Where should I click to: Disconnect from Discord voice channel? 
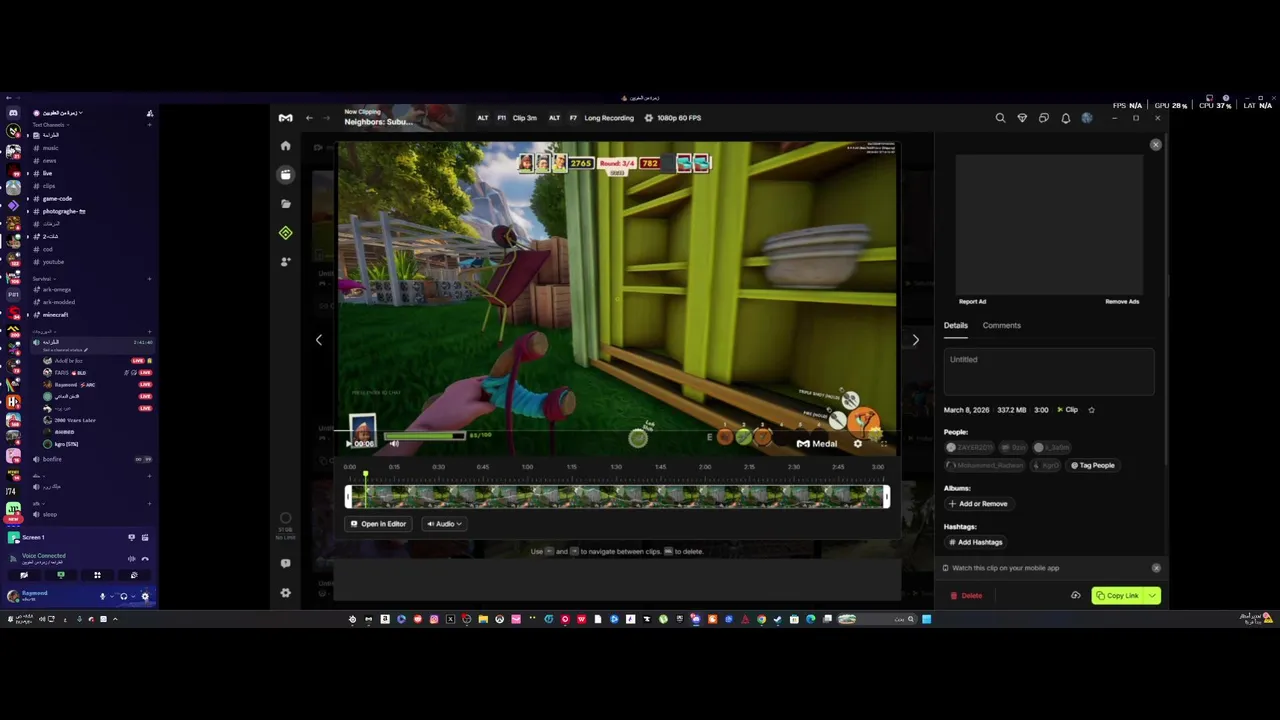[x=145, y=559]
